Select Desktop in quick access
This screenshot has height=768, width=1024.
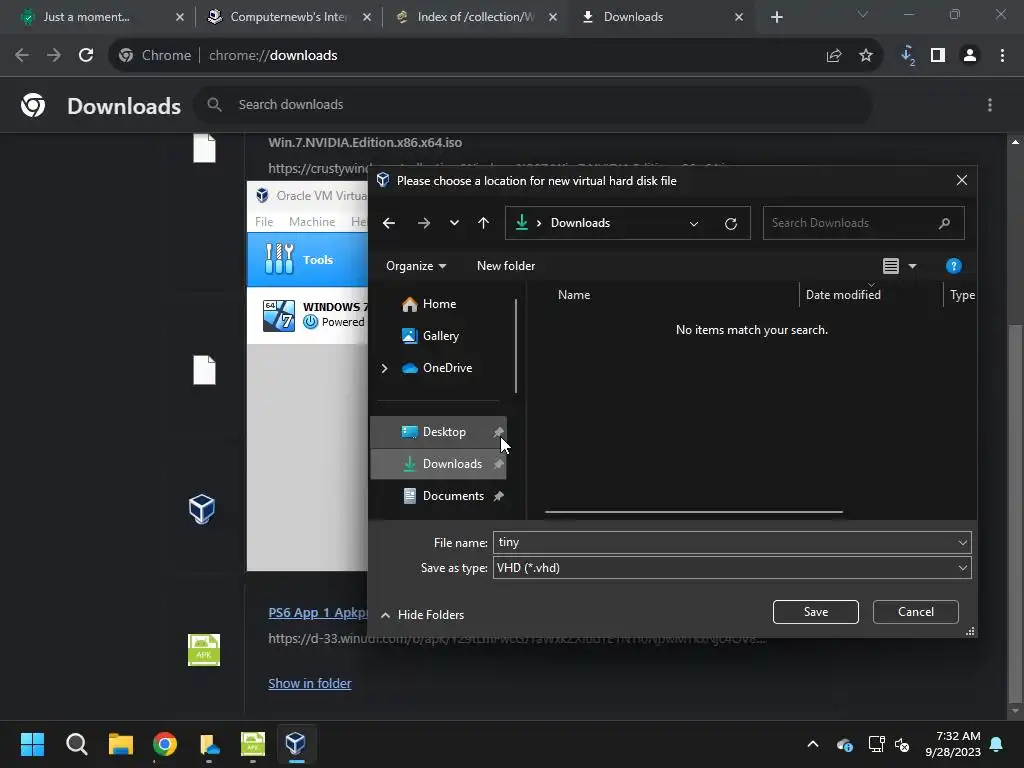pos(438,432)
